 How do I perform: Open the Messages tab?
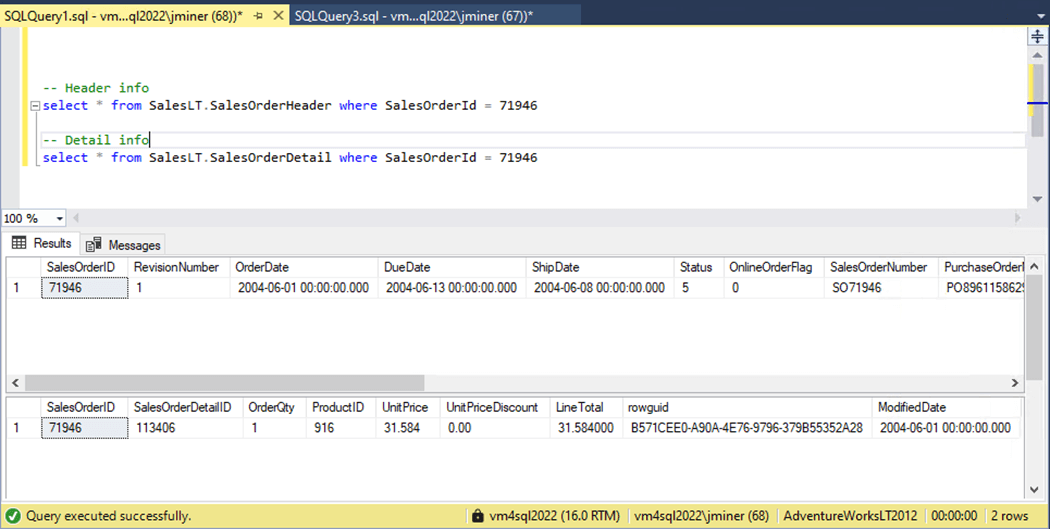coord(123,245)
